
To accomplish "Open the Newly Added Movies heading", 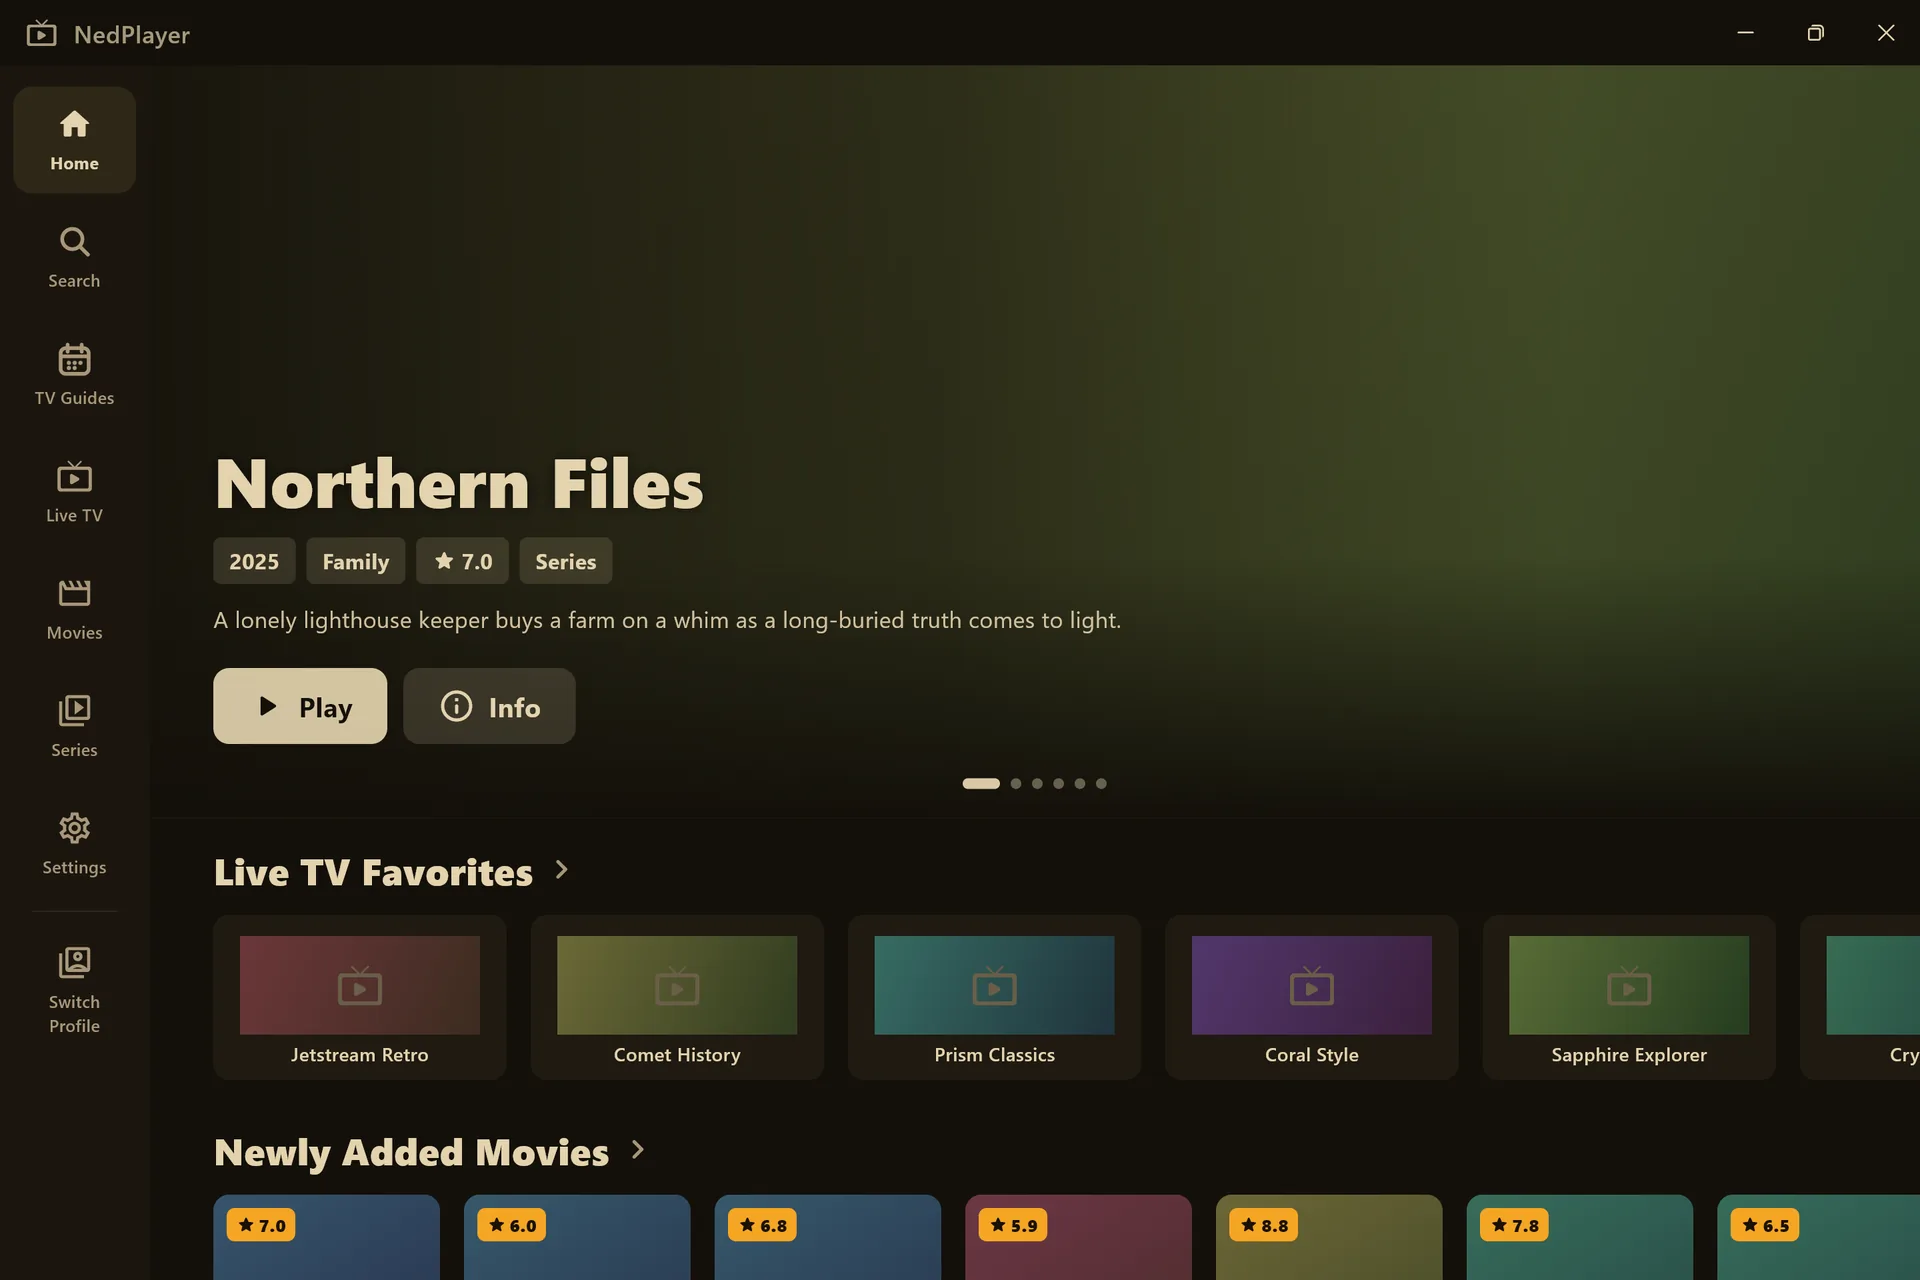I will pyautogui.click(x=411, y=1152).
